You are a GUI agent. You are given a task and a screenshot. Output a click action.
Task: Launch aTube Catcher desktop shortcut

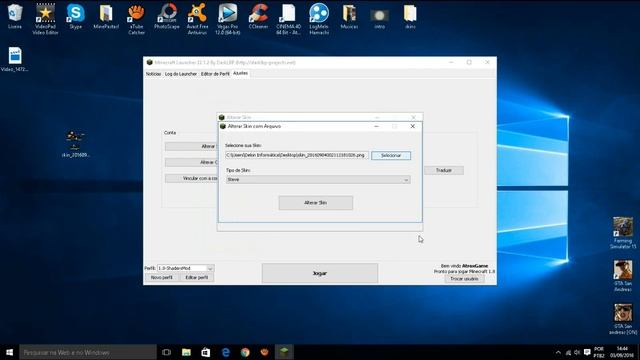pos(136,19)
